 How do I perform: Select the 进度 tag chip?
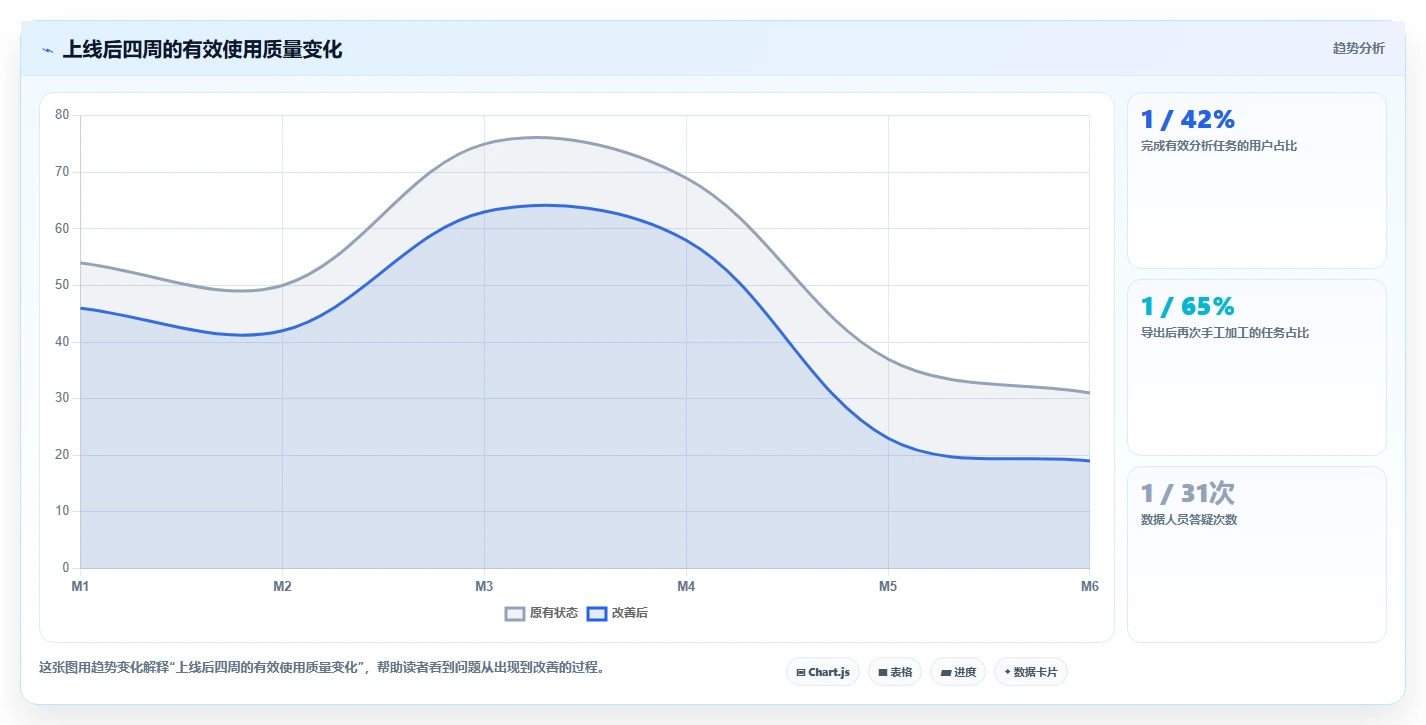click(x=958, y=672)
